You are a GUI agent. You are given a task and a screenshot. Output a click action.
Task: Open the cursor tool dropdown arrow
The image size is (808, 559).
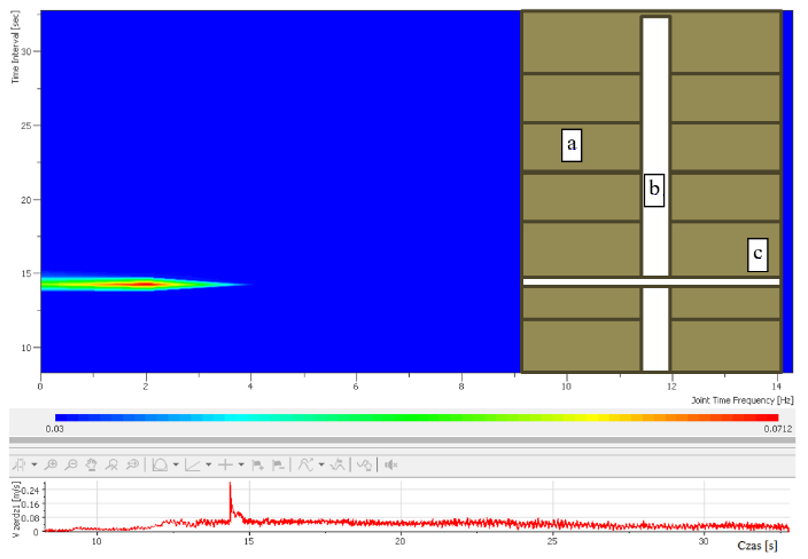(x=35, y=465)
